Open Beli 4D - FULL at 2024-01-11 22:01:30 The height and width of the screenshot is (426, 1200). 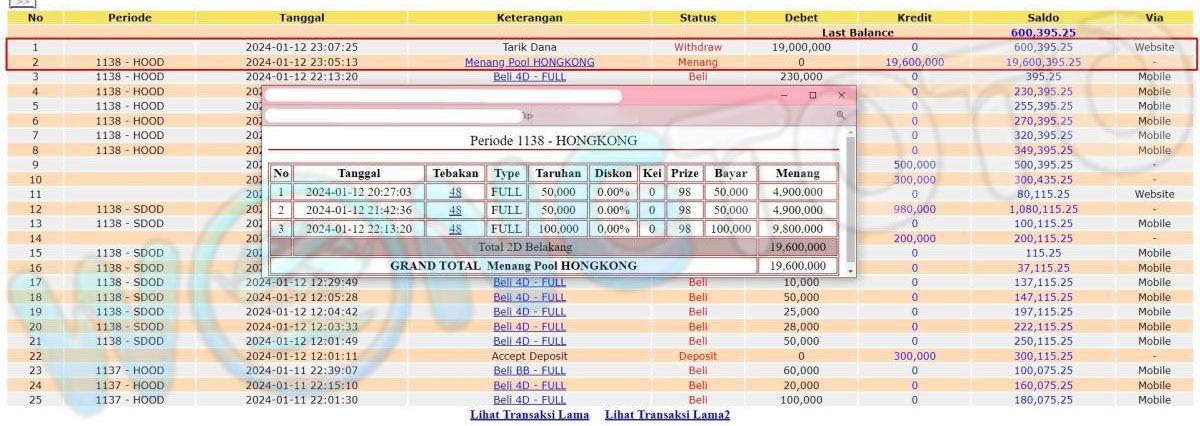529,400
